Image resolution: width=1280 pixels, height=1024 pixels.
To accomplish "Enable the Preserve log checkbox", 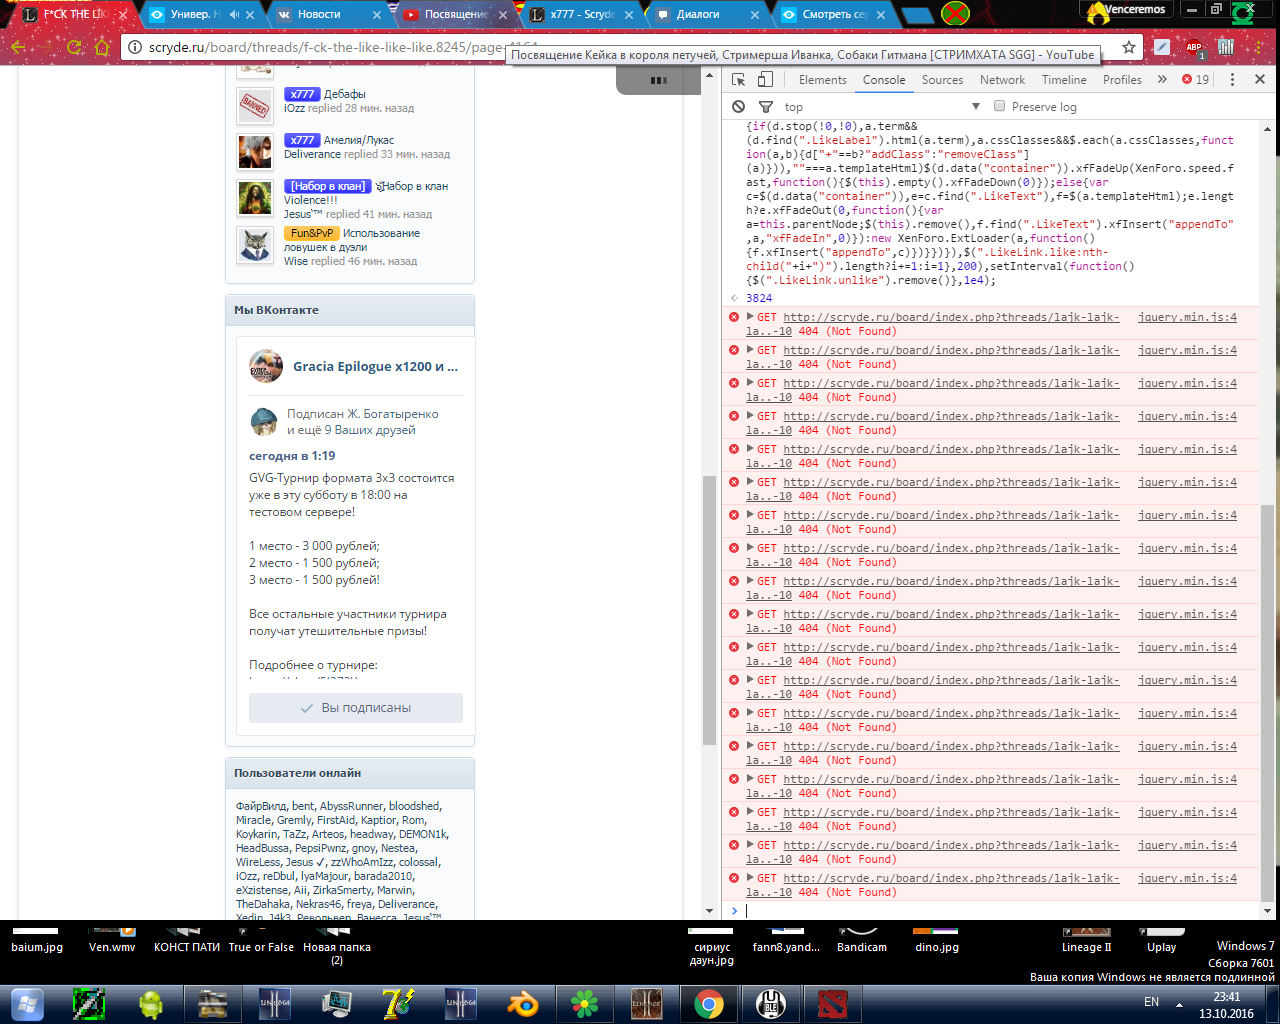I will [999, 106].
